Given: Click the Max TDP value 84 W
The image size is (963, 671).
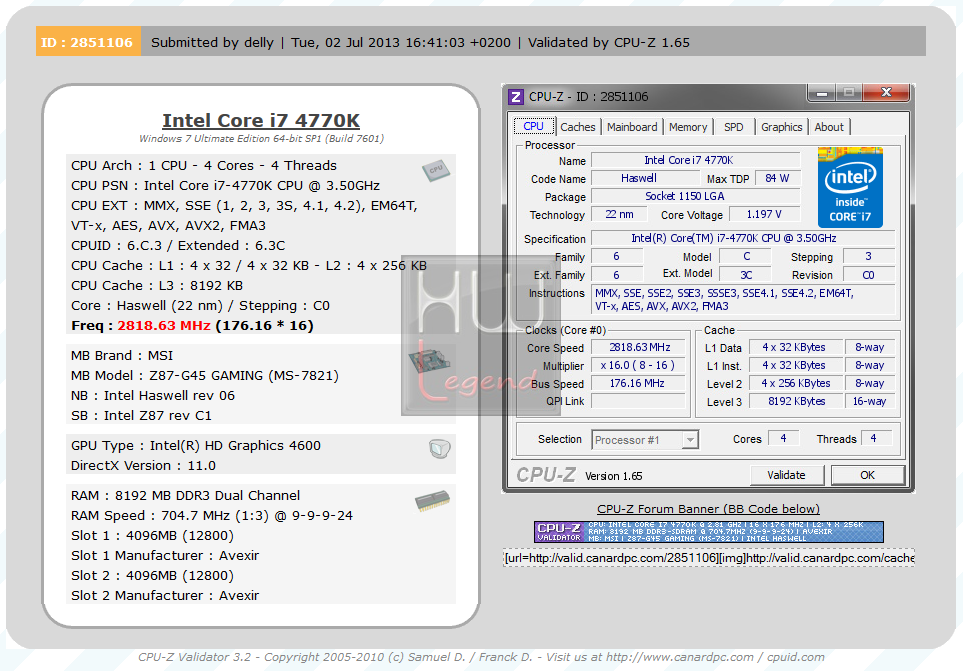Looking at the screenshot, I should click(x=777, y=178).
